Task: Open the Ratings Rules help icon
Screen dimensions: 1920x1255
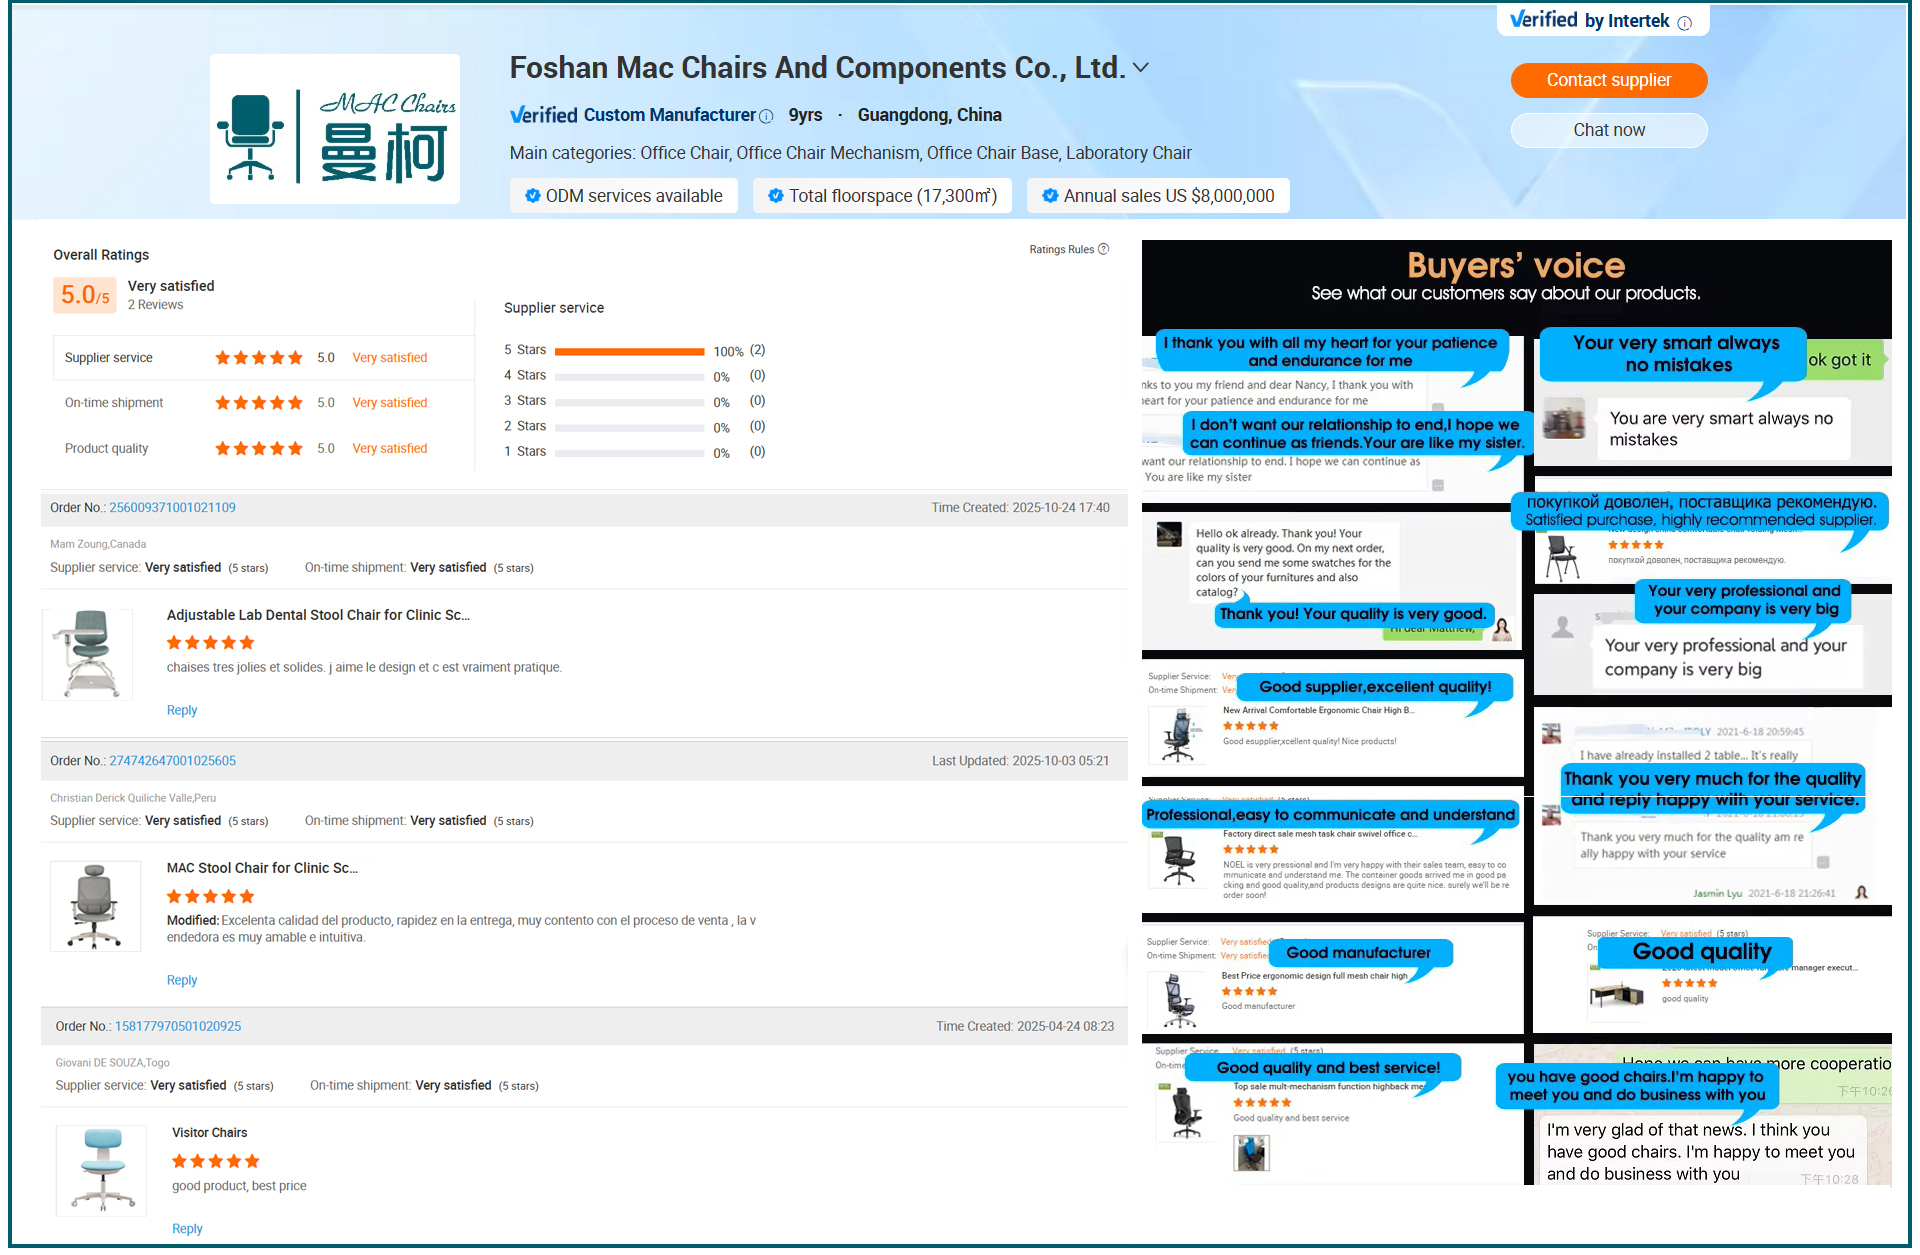Action: [1103, 249]
